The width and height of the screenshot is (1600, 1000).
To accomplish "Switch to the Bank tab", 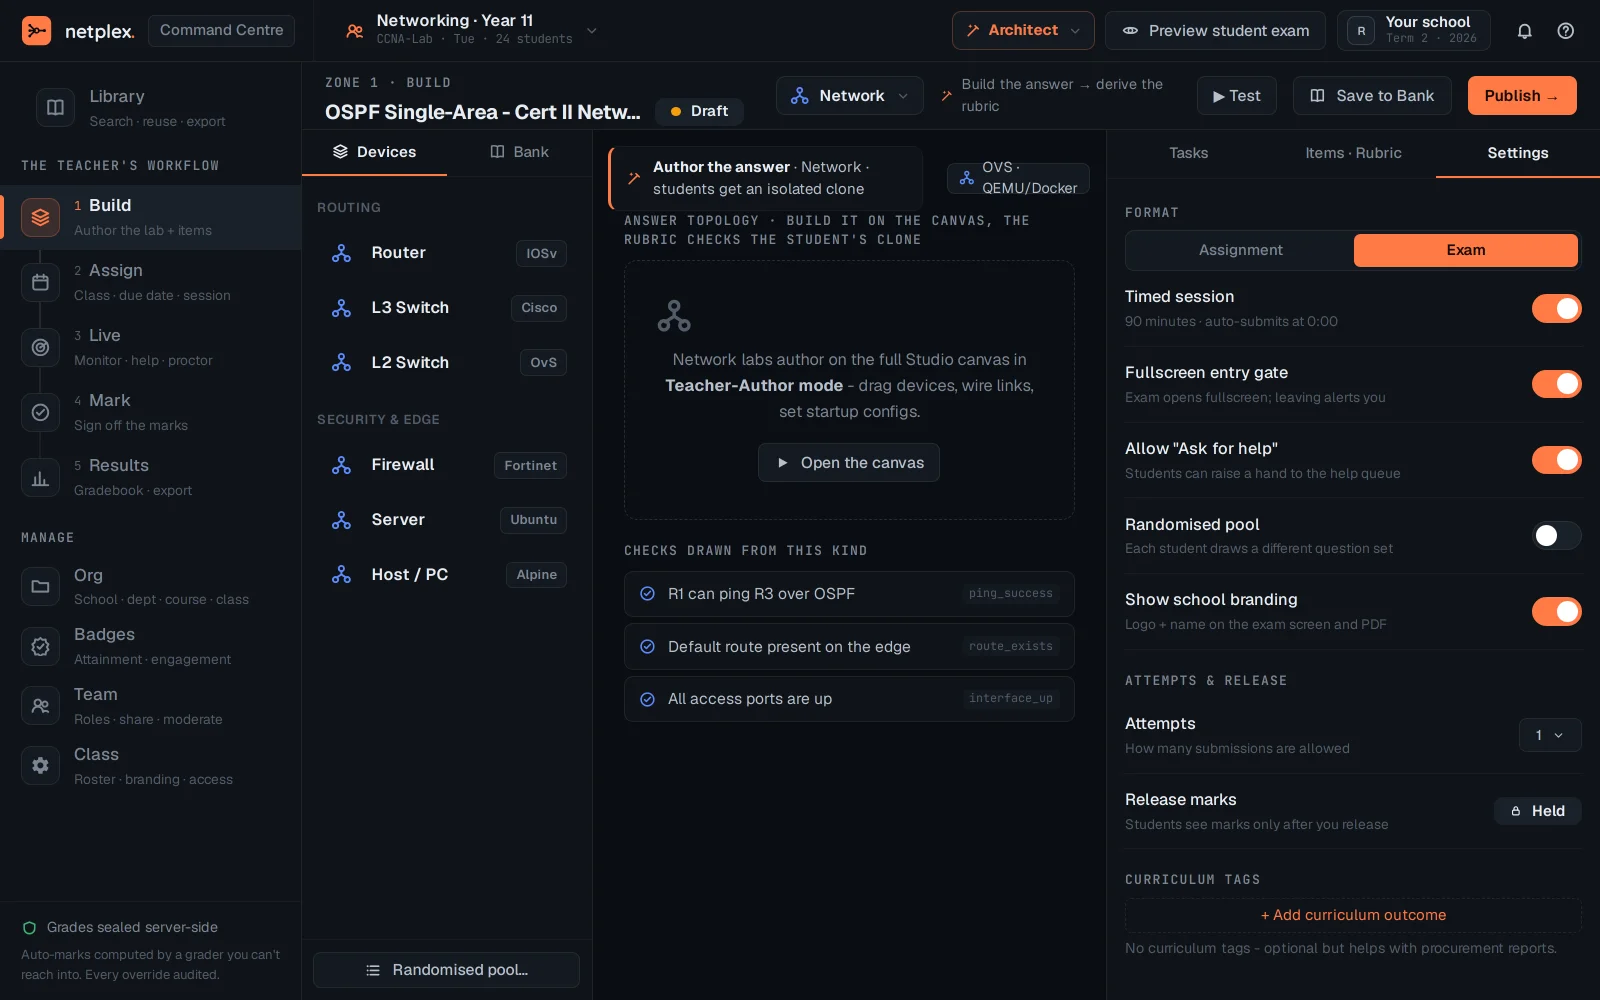I will point(519,152).
